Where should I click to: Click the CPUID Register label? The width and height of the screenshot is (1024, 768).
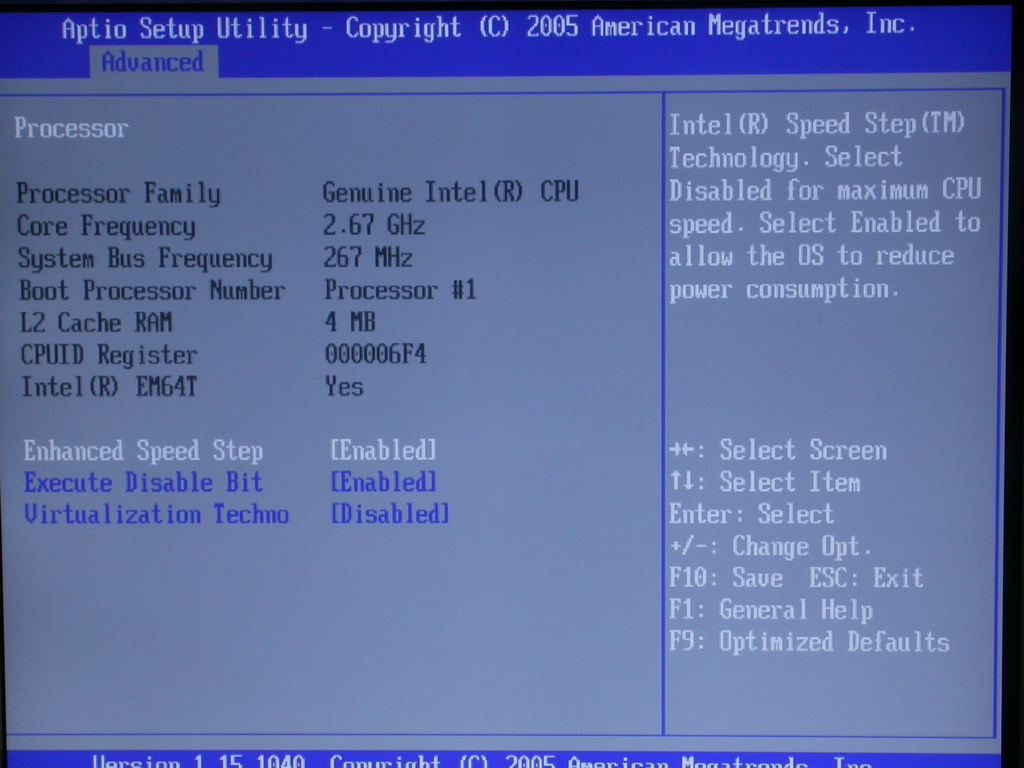coord(108,355)
